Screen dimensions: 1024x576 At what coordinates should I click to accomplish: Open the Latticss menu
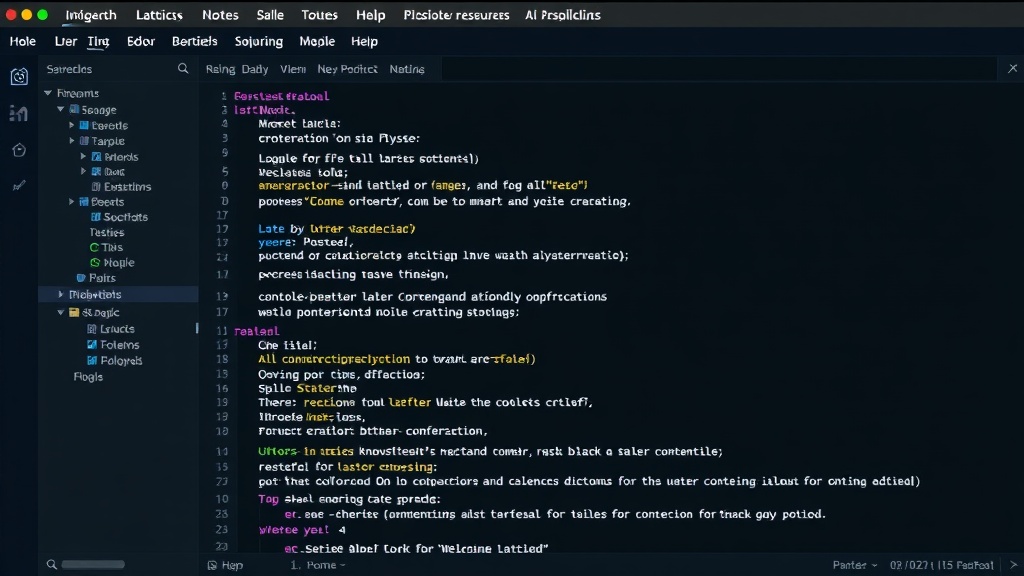tap(159, 15)
